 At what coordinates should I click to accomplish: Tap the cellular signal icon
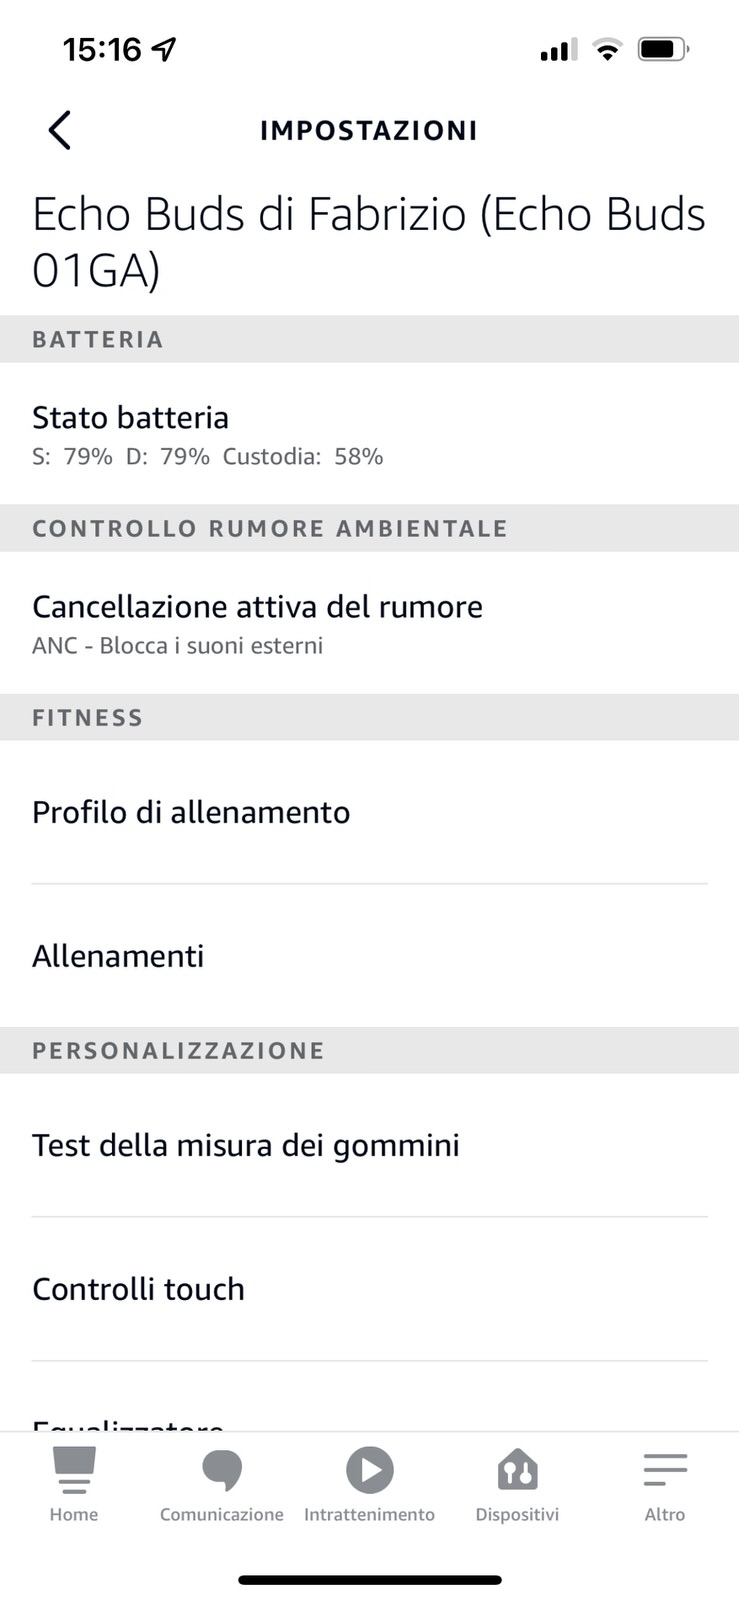558,50
